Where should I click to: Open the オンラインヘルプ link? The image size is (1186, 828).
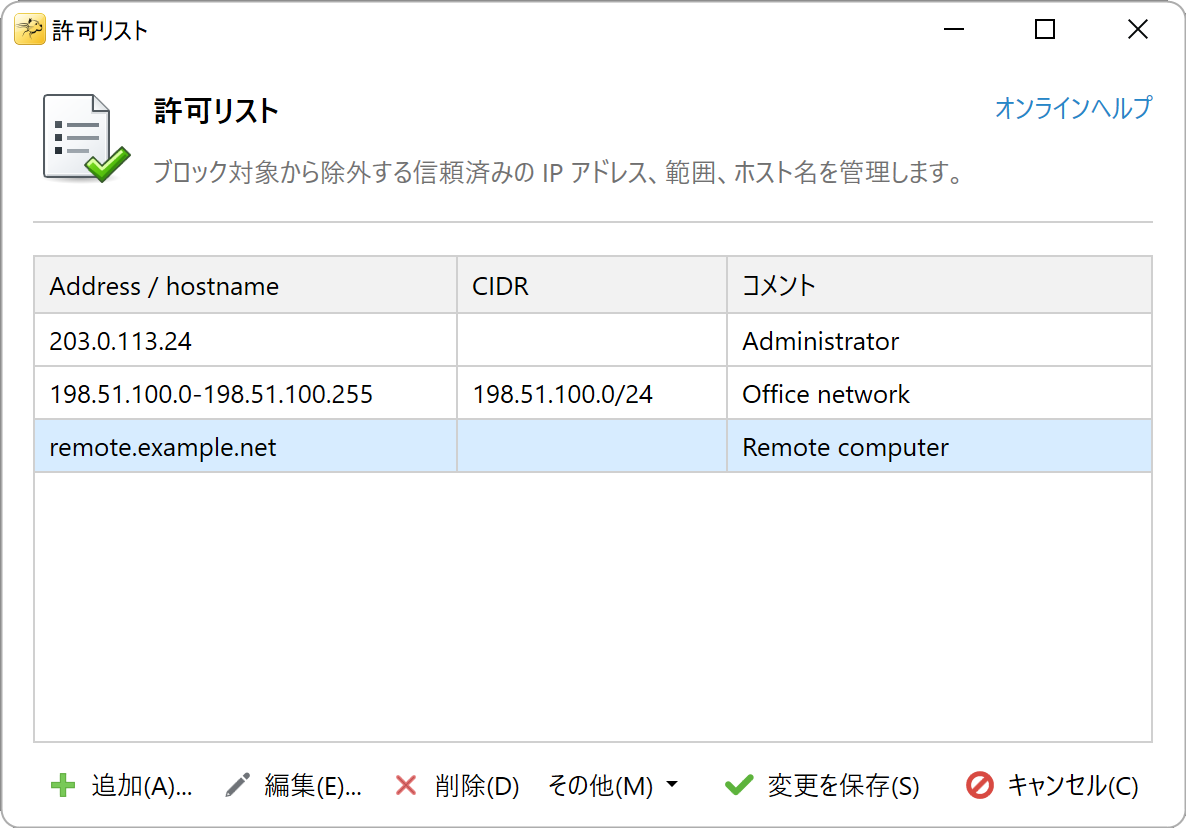1073,107
